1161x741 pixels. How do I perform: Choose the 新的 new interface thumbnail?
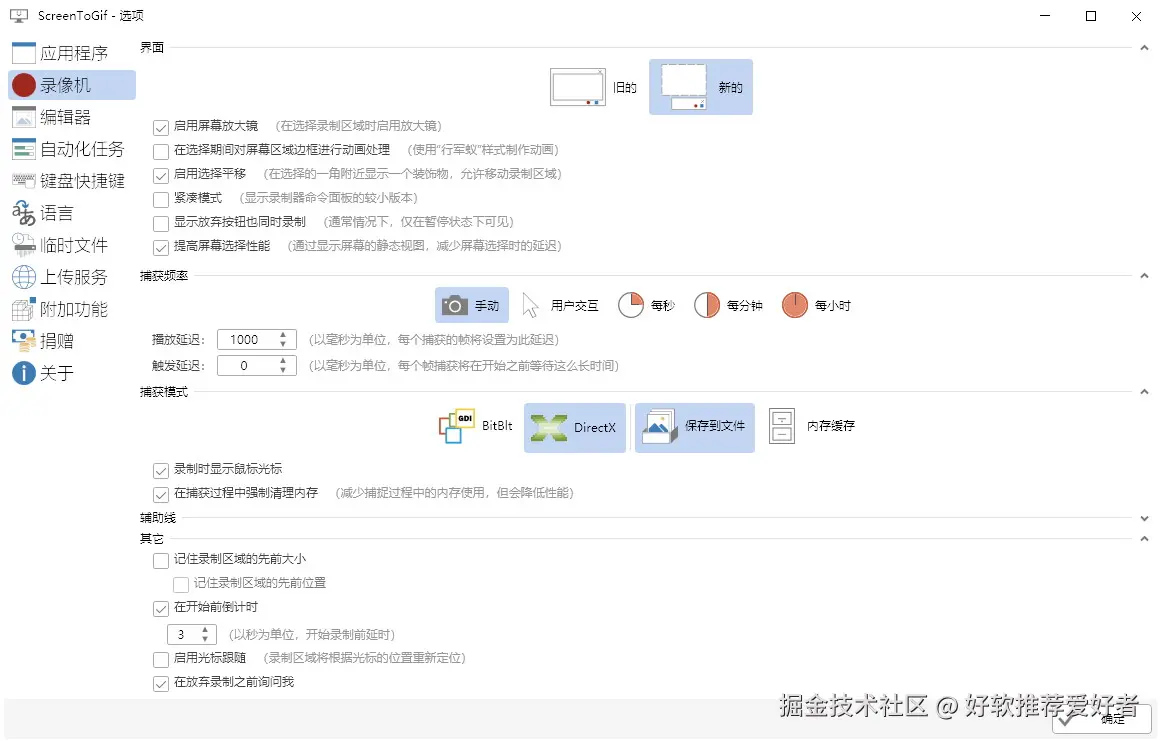(x=683, y=87)
